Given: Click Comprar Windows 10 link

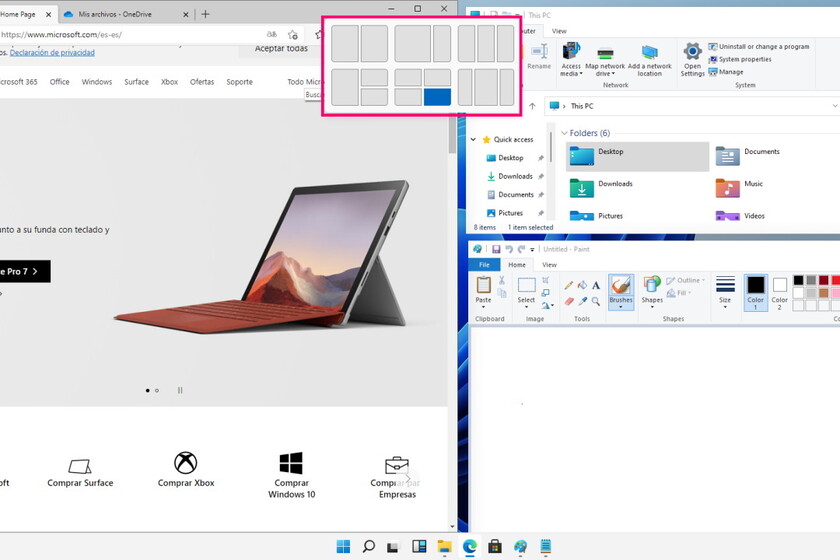Looking at the screenshot, I should pyautogui.click(x=291, y=475).
